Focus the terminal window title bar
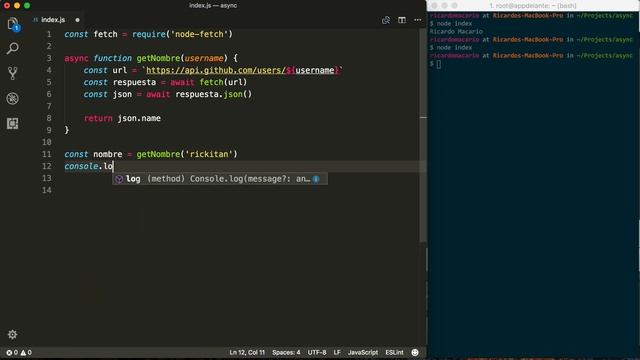Image resolution: width=640 pixels, height=360 pixels. point(533,6)
